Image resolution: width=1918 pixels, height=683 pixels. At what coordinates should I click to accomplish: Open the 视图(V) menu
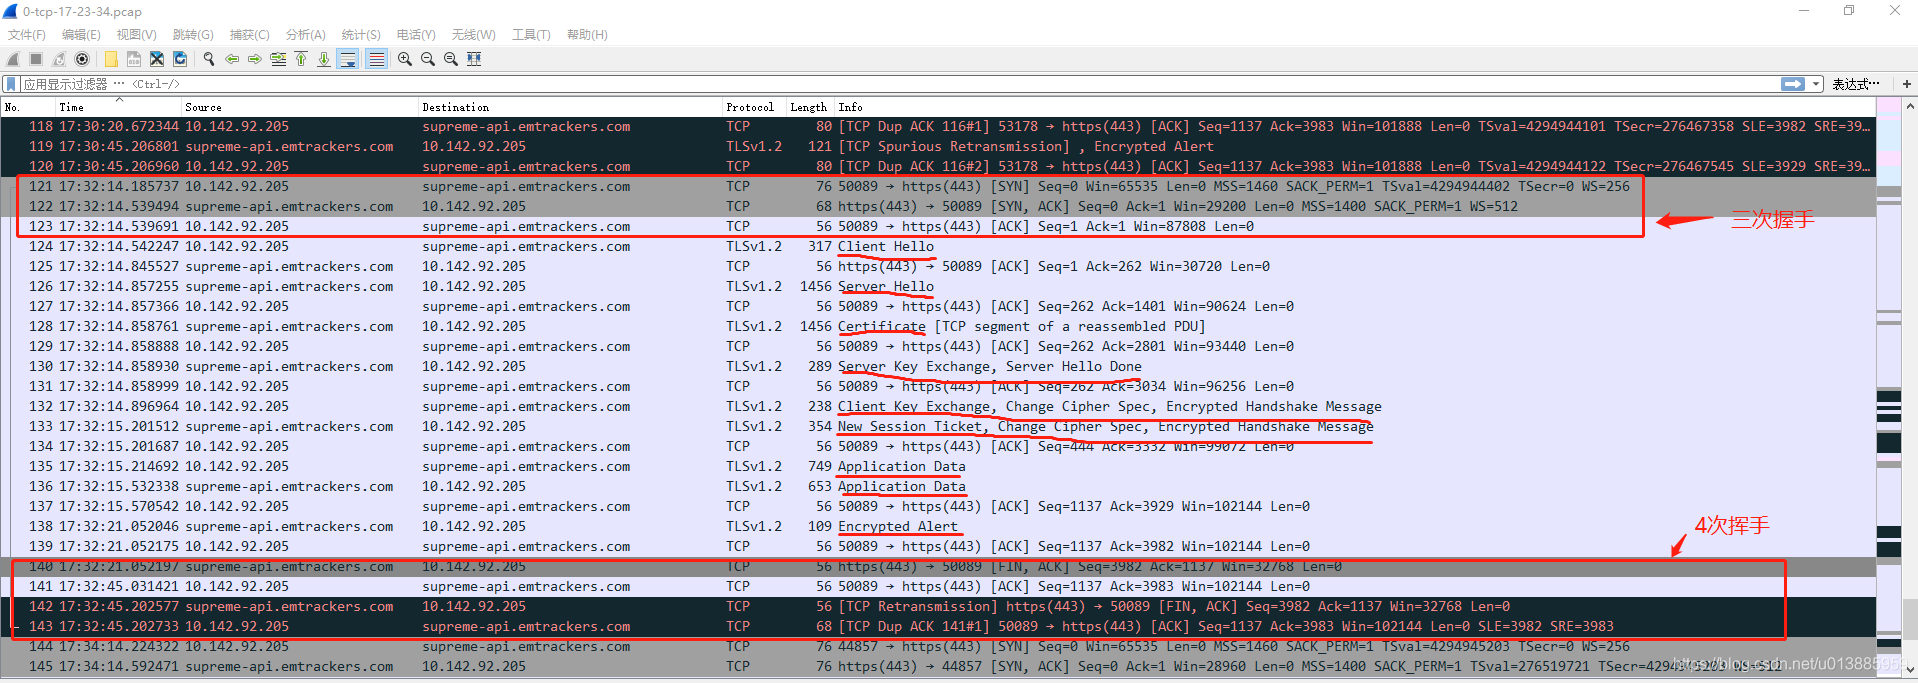click(x=136, y=35)
